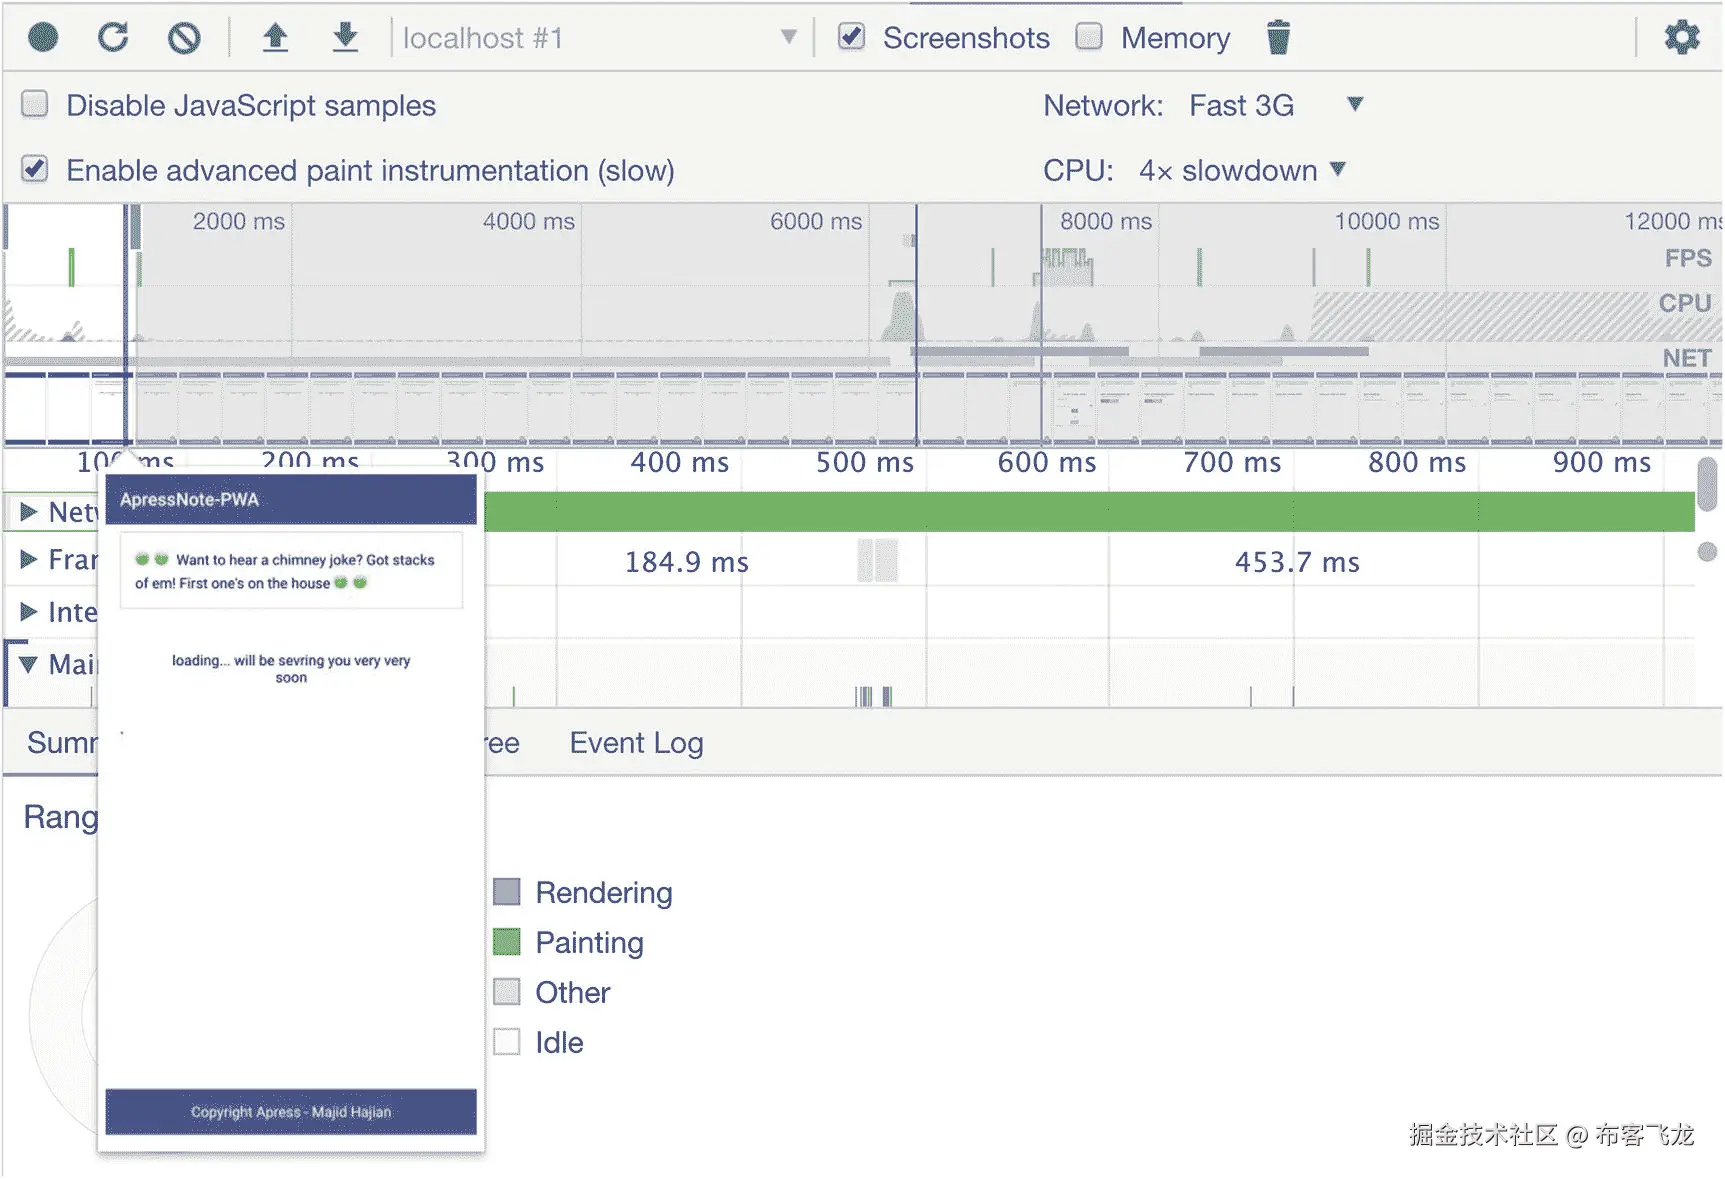
Task: Select the 453.7 ms frame
Action: (x=1297, y=562)
